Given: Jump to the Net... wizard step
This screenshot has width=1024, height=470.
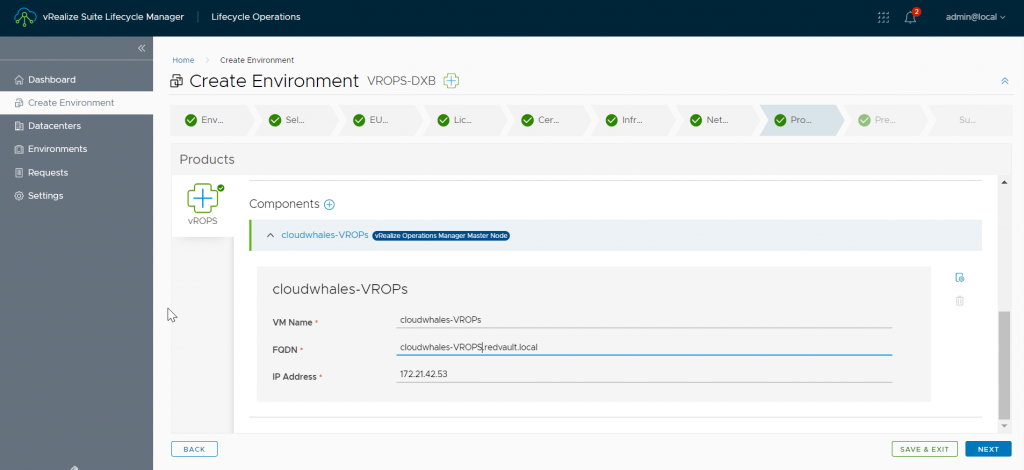Looking at the screenshot, I should tap(717, 120).
